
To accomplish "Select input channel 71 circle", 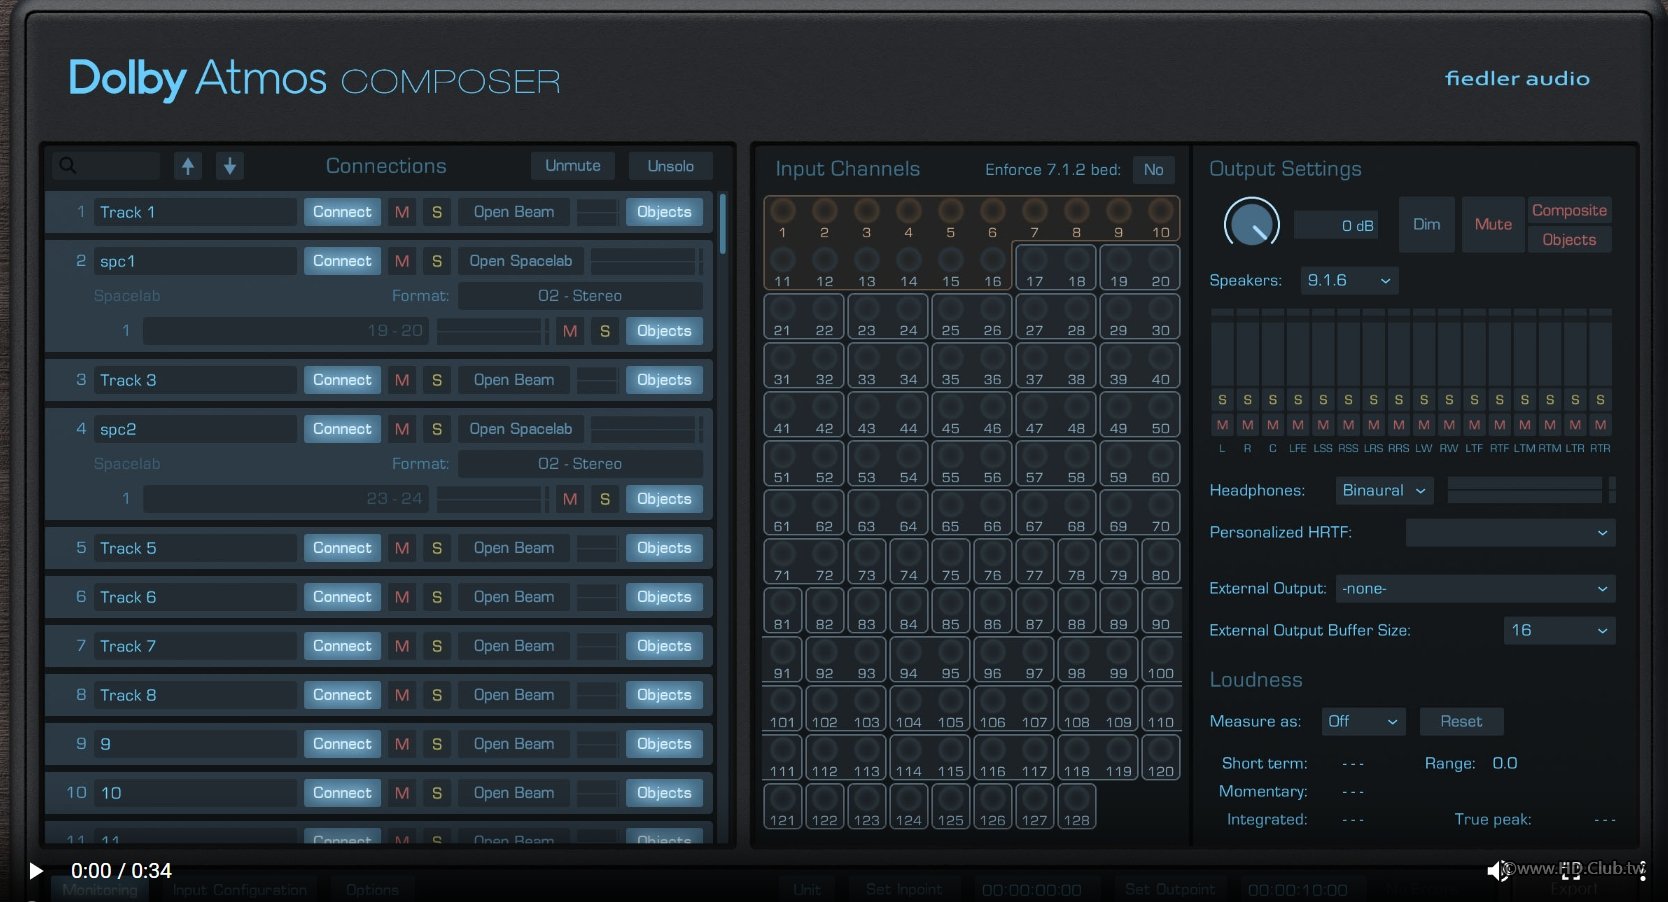I will 782,554.
